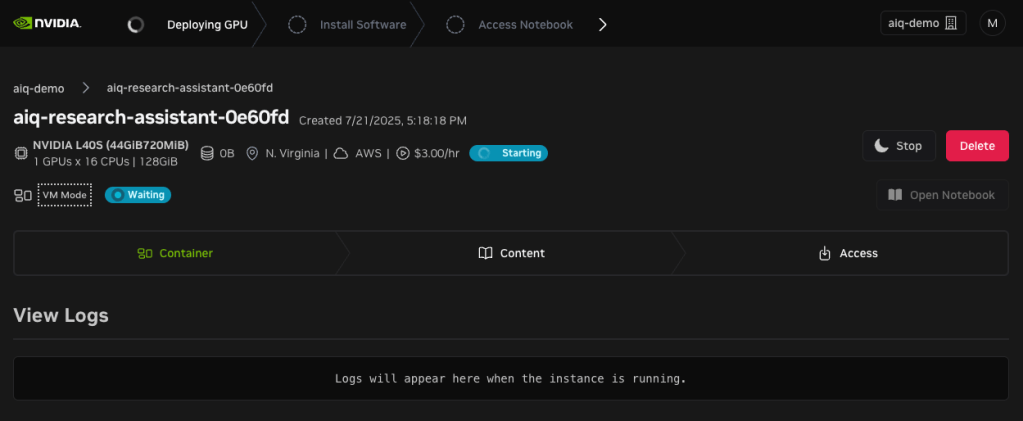Viewport: 1023px width, 421px height.
Task: Click the AWS cloud icon
Action: 341,153
